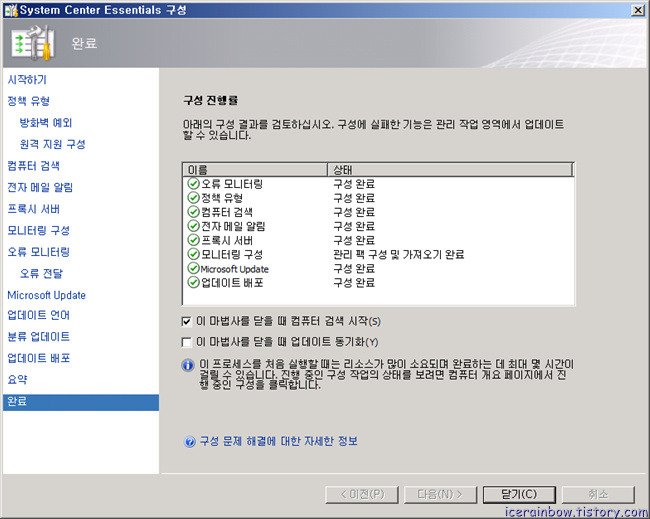Open 구성 문제 해결에 대한 자세한 정보 link
650x519 pixels.
click(278, 441)
